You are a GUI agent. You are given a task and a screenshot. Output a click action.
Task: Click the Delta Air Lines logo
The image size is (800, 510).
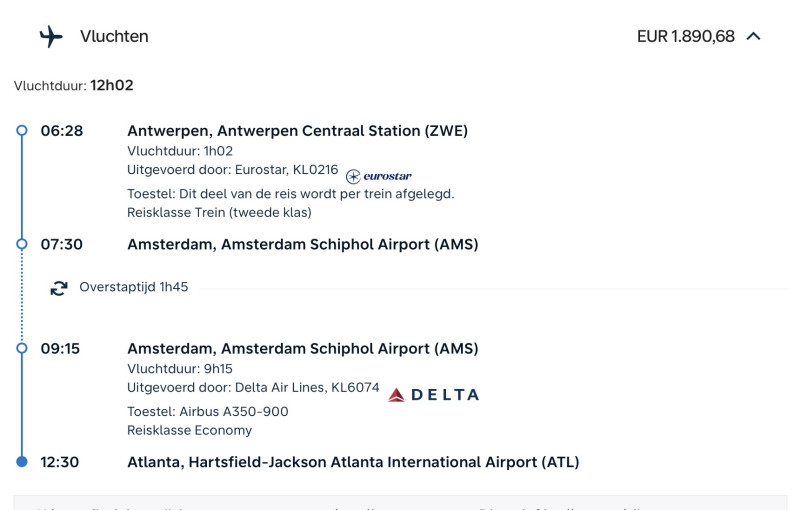[x=434, y=395]
